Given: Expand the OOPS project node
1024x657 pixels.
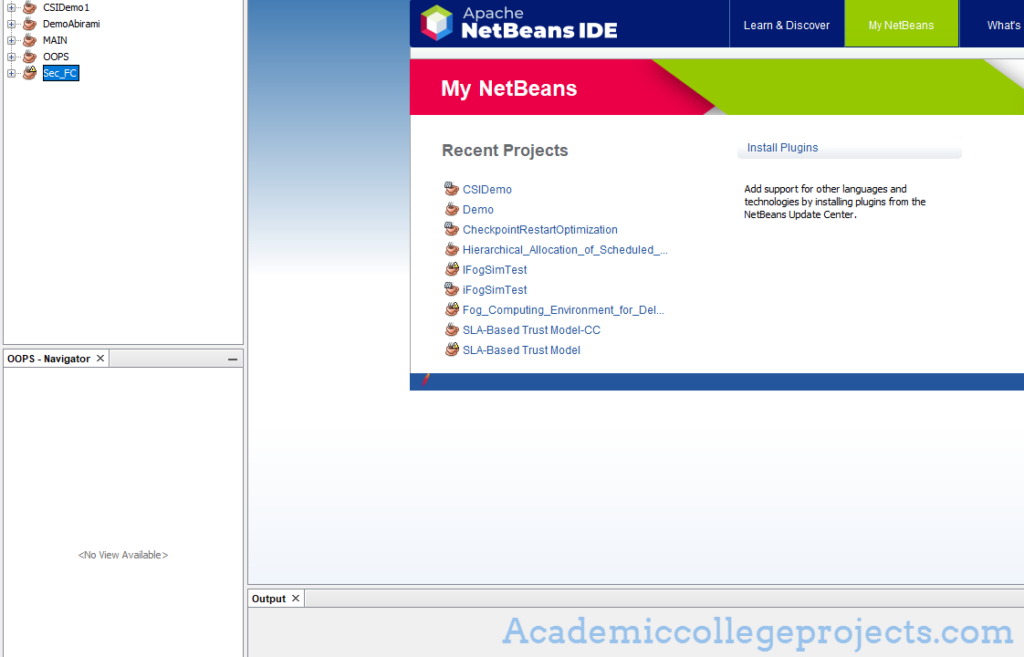Looking at the screenshot, I should (11, 57).
